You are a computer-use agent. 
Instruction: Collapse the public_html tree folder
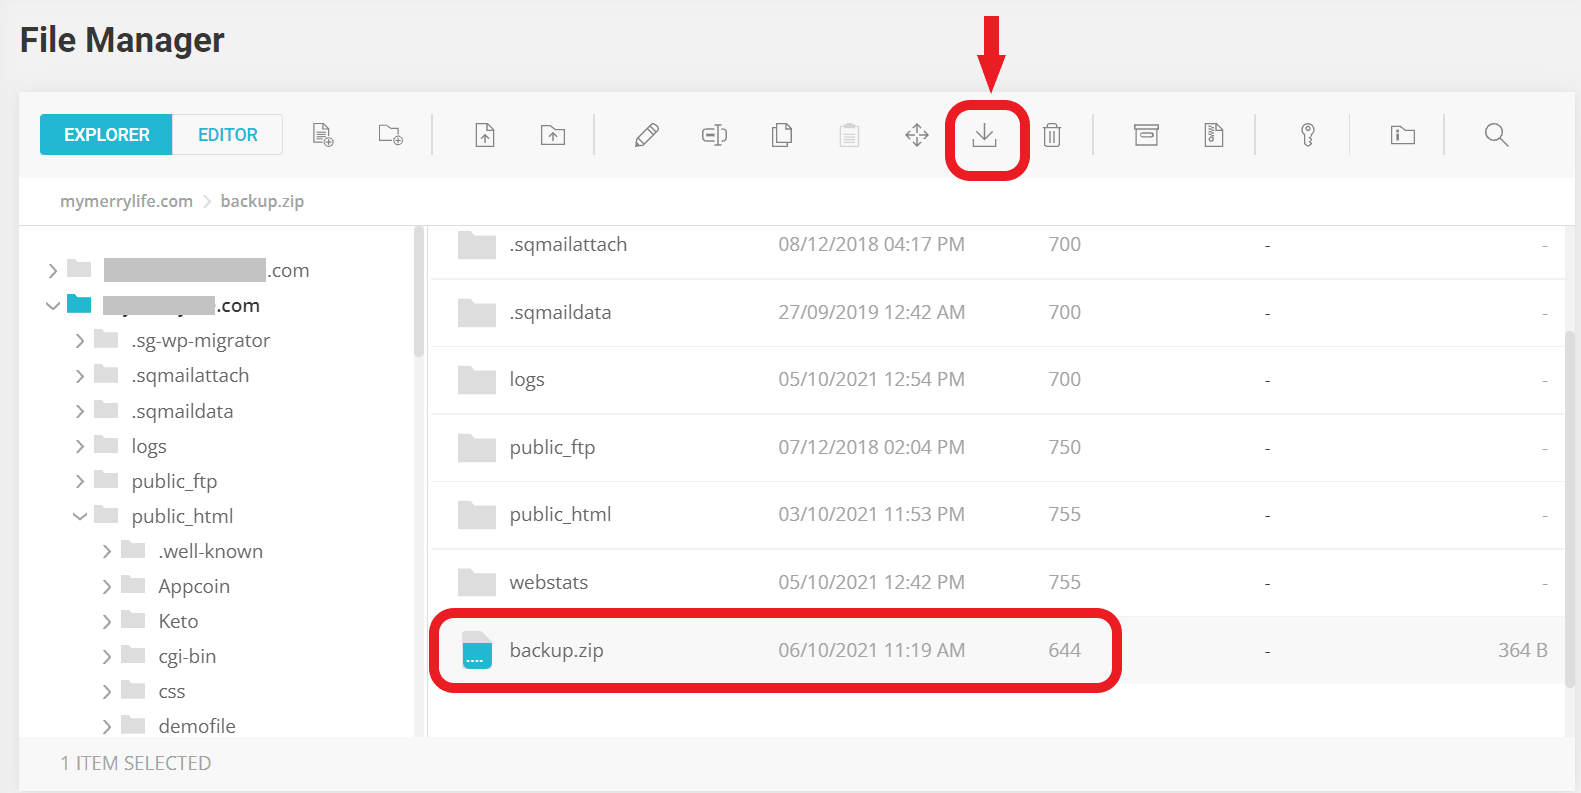[80, 516]
